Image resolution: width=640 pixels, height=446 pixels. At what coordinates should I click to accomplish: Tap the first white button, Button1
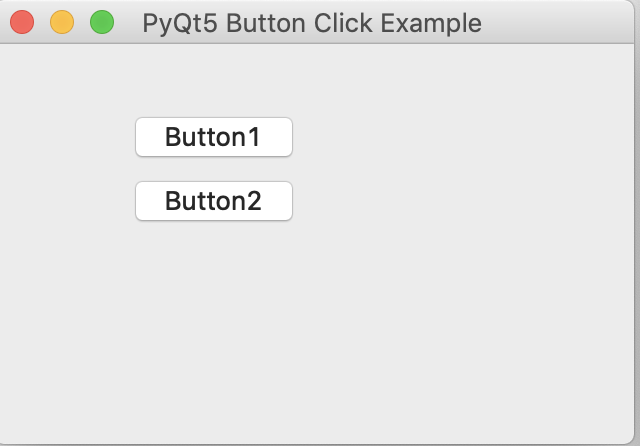pyautogui.click(x=213, y=137)
